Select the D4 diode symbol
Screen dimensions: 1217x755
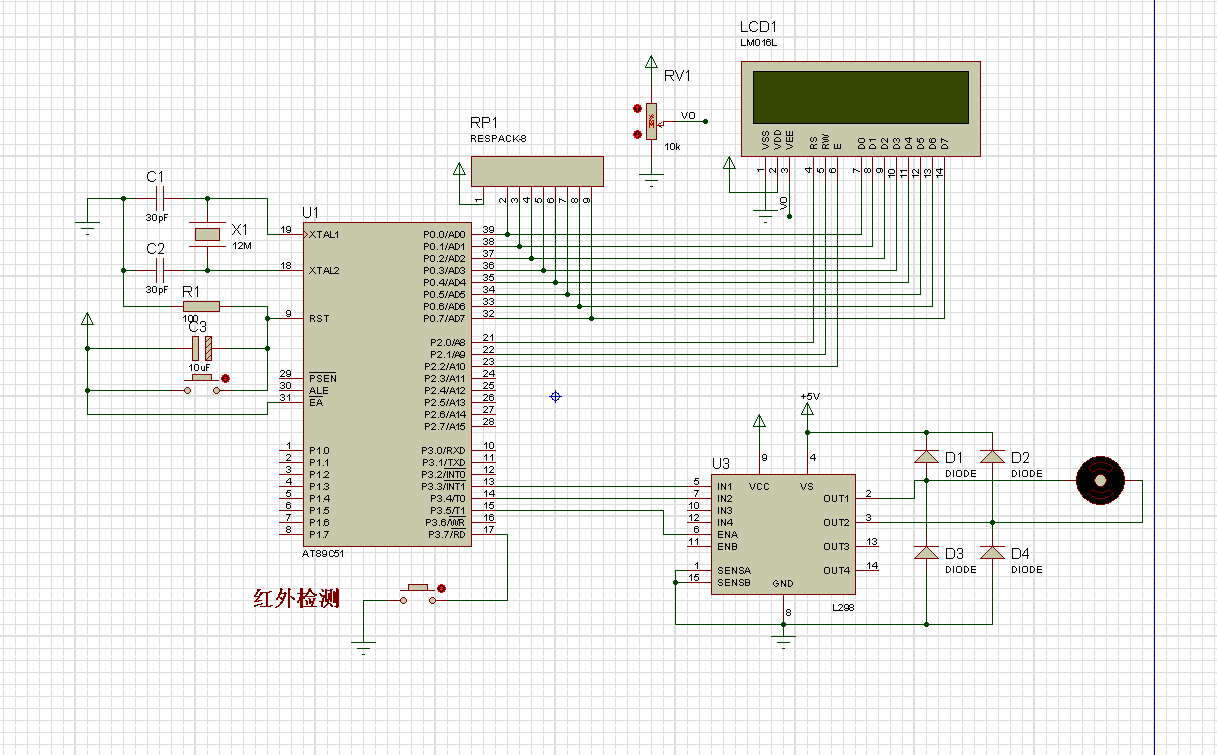click(992, 552)
